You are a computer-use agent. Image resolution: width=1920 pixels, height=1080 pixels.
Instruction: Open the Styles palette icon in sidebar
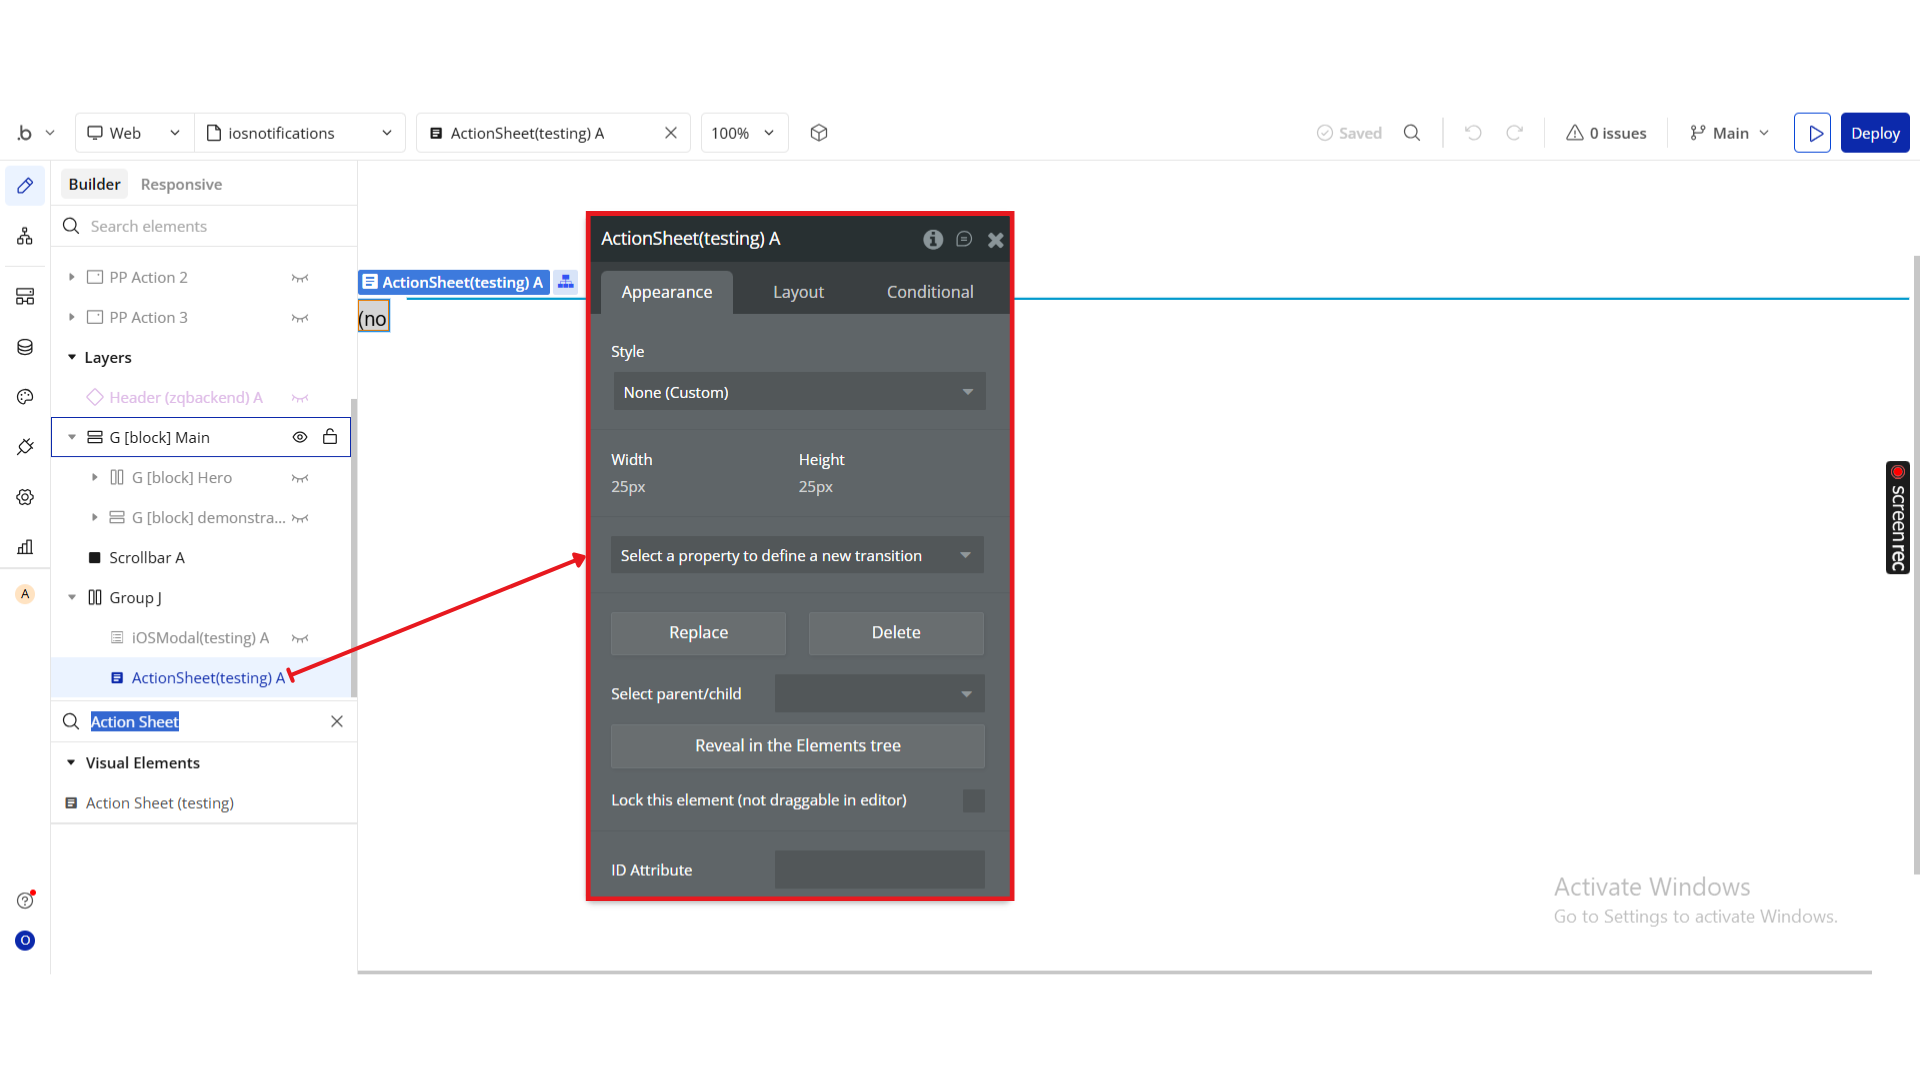[x=25, y=397]
